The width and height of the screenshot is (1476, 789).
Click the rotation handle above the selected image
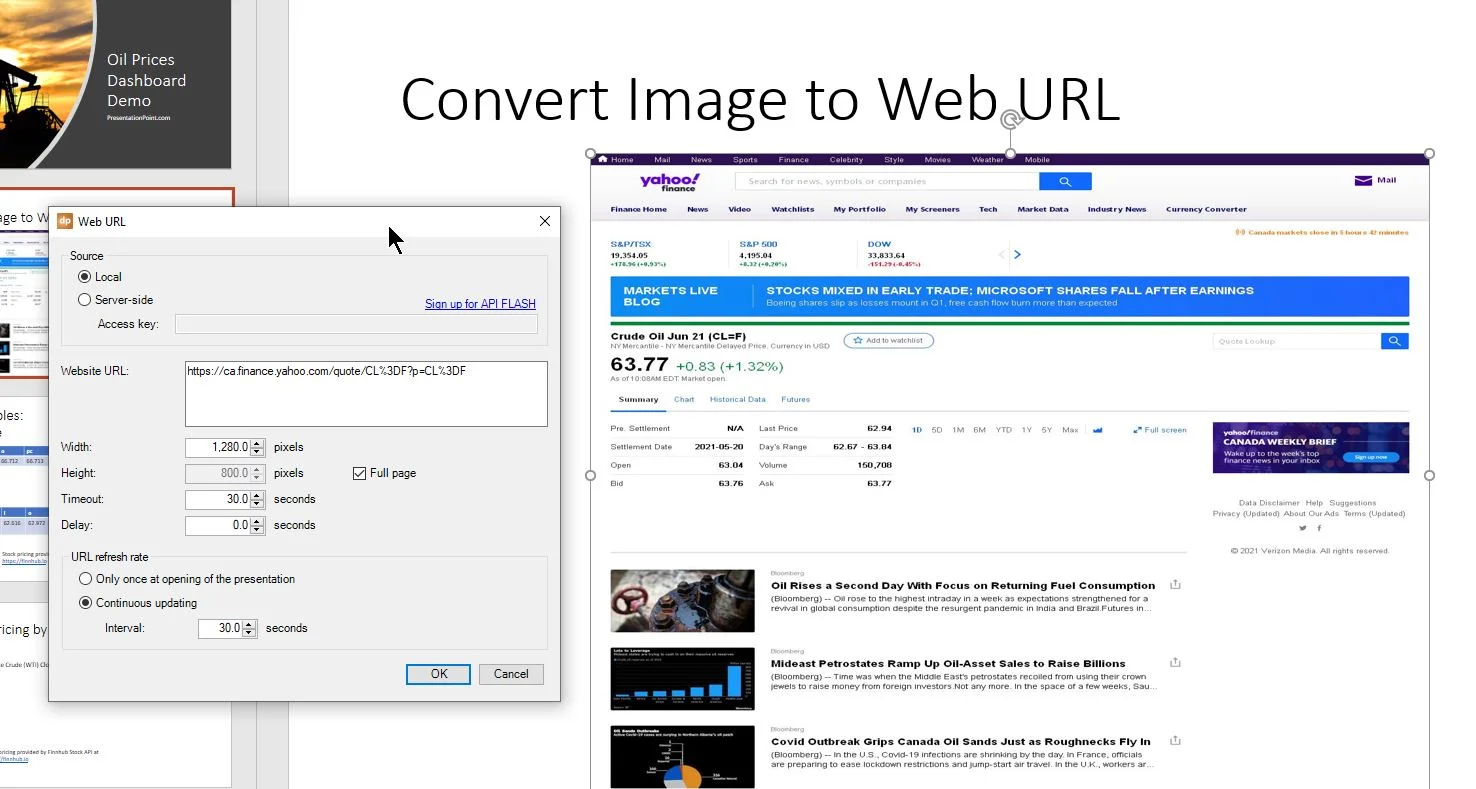click(1010, 120)
